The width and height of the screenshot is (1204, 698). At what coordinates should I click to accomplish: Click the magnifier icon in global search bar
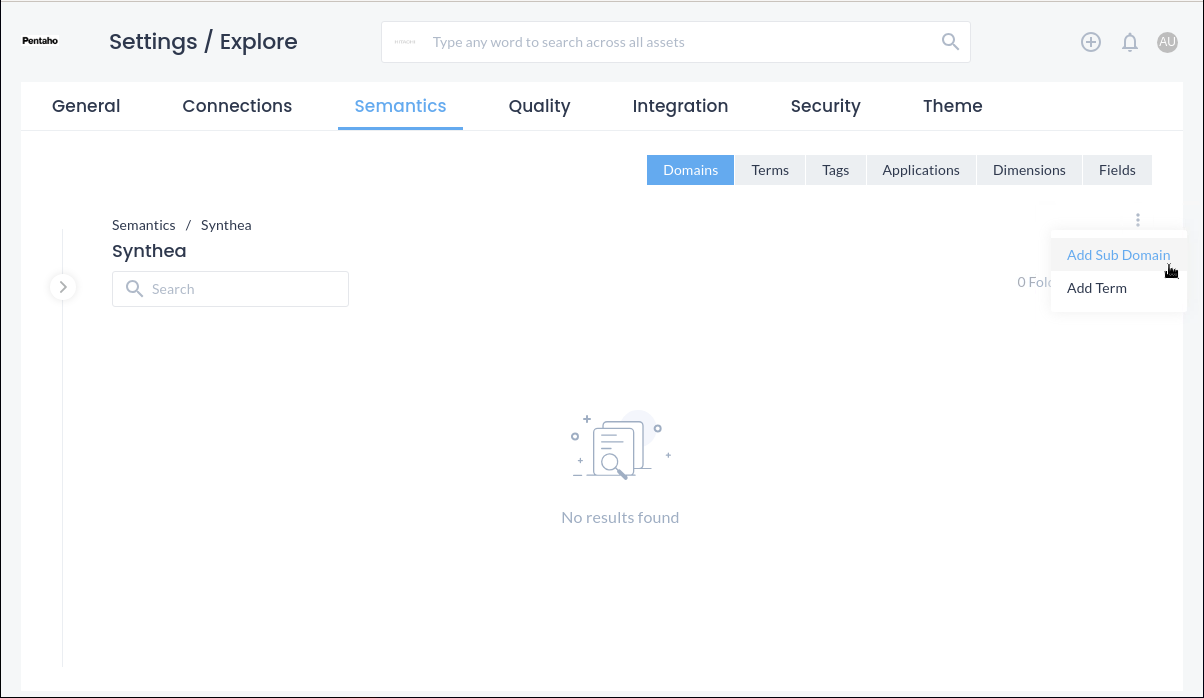(950, 42)
